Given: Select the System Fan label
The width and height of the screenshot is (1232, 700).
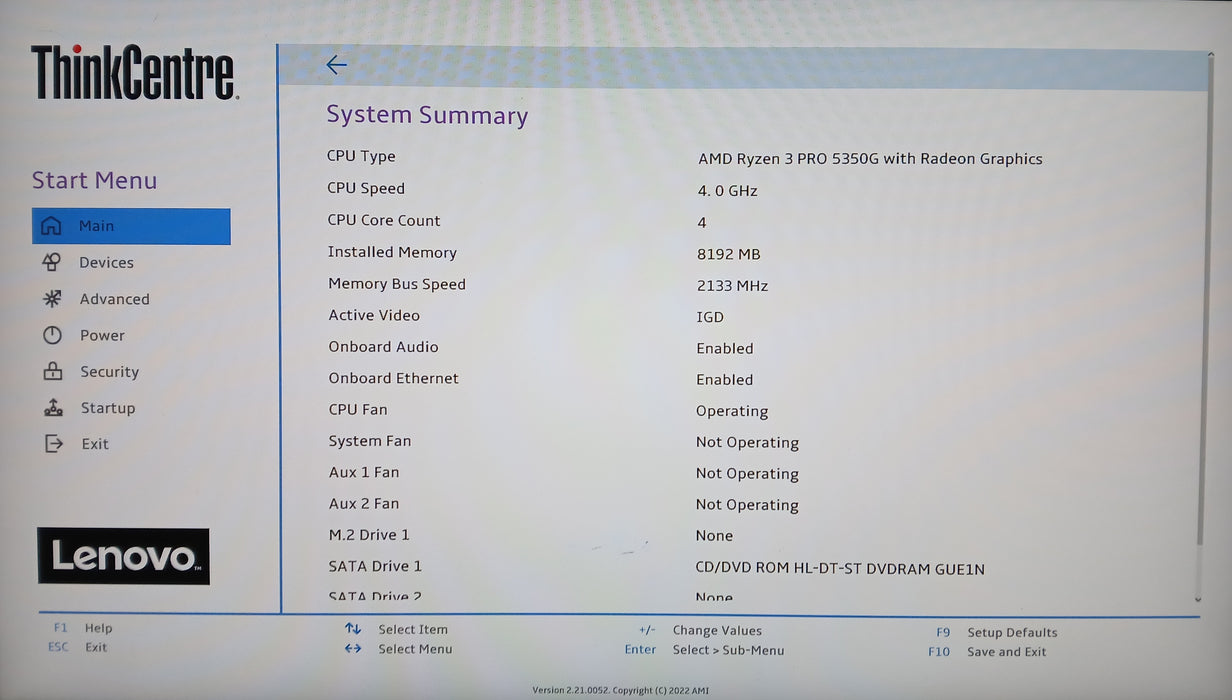Looking at the screenshot, I should [x=370, y=441].
